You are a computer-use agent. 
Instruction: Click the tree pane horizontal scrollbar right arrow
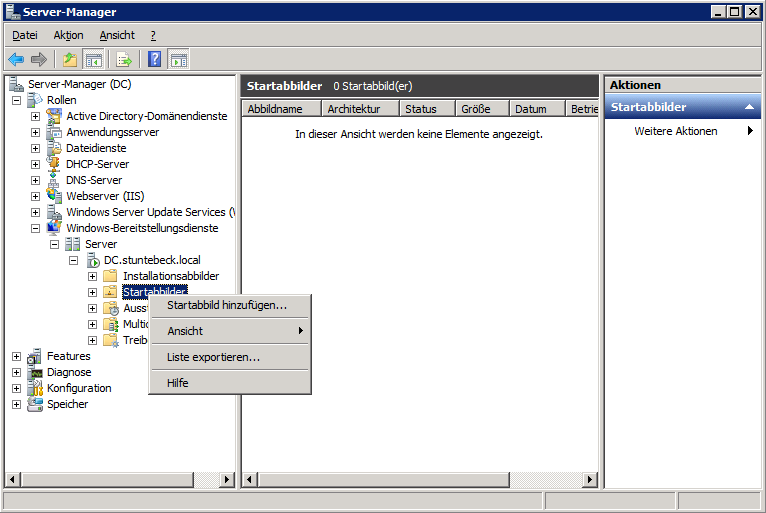tap(226, 480)
